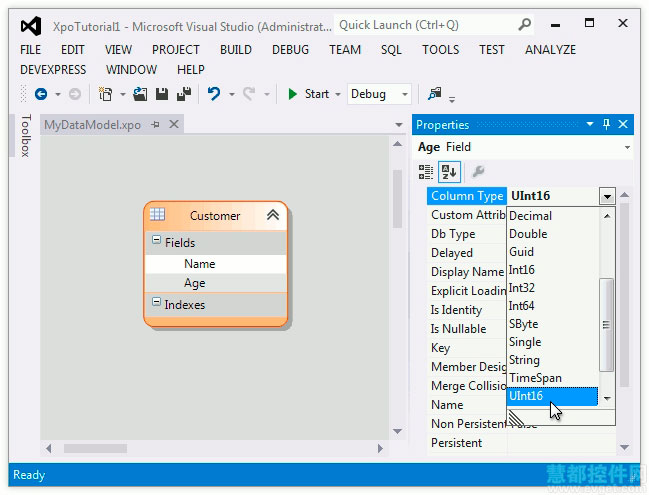Viewport: 649px width, 495px height.
Task: Click the Visual Studio logo icon
Action: (x=31, y=26)
